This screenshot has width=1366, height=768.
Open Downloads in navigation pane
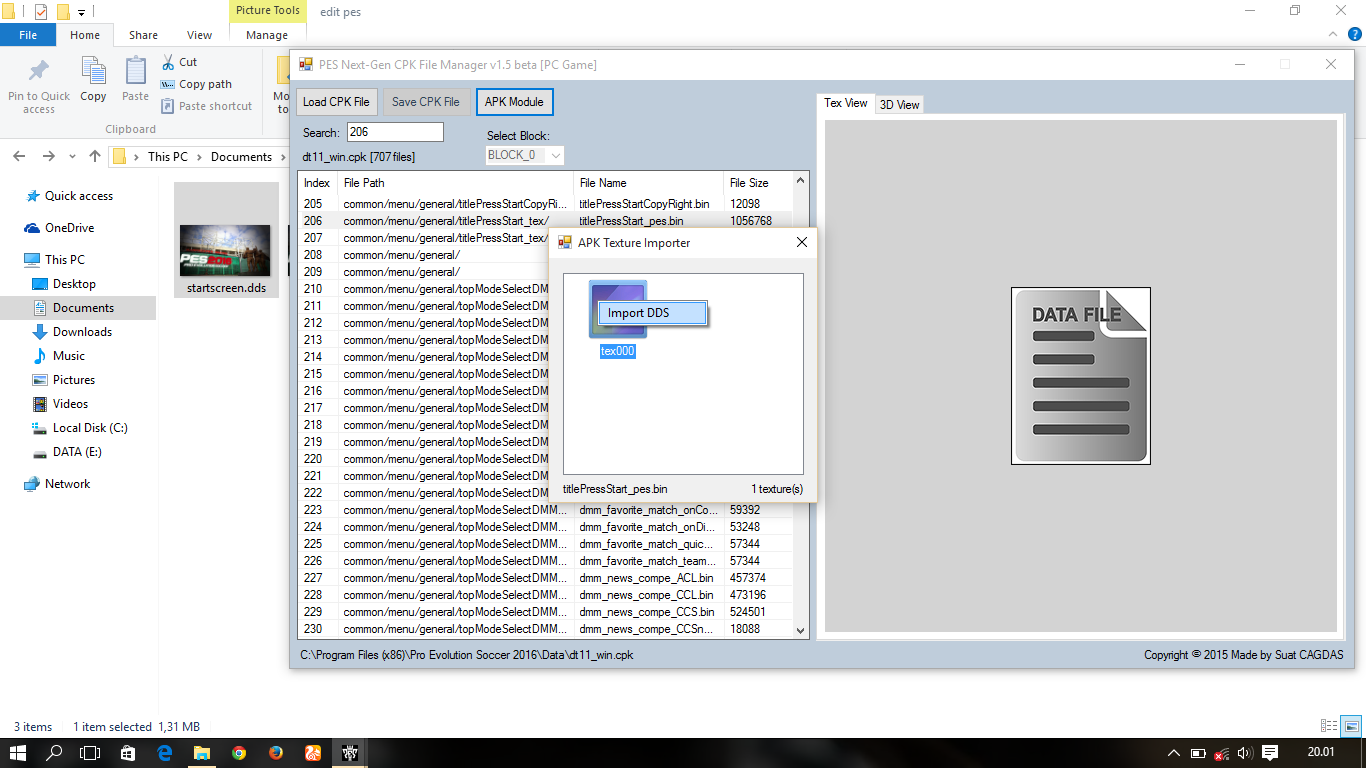coord(82,332)
